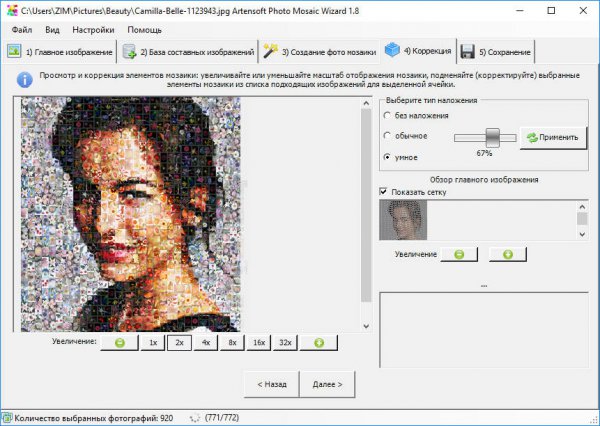Click the blue info icon
Screen dimensions: 600x426
[24, 80]
